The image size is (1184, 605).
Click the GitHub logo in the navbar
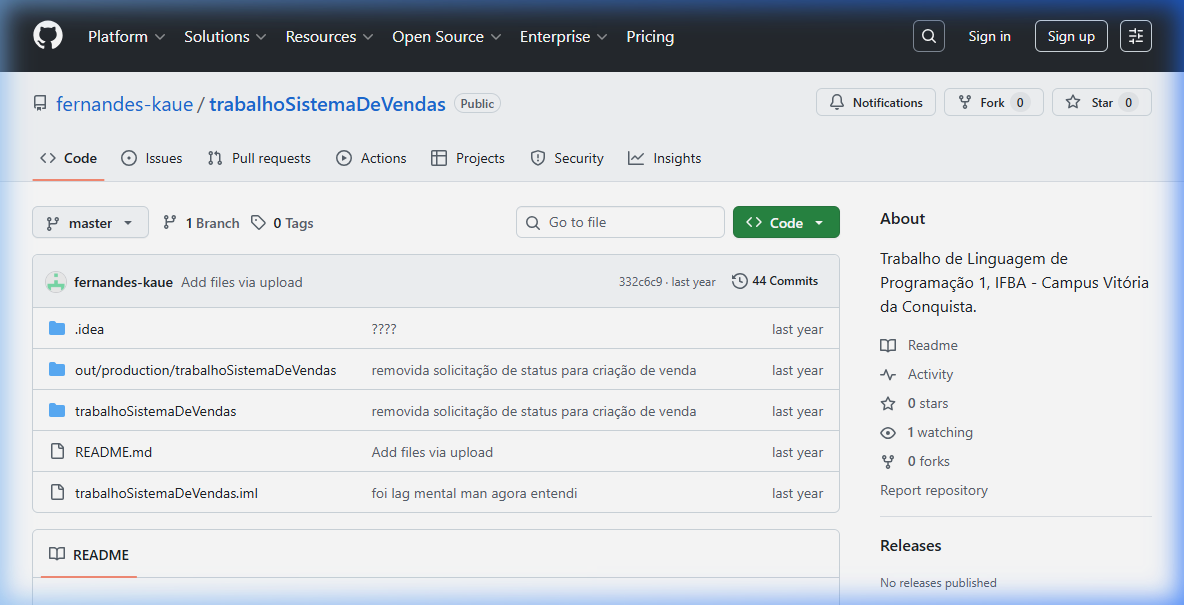[x=47, y=35]
